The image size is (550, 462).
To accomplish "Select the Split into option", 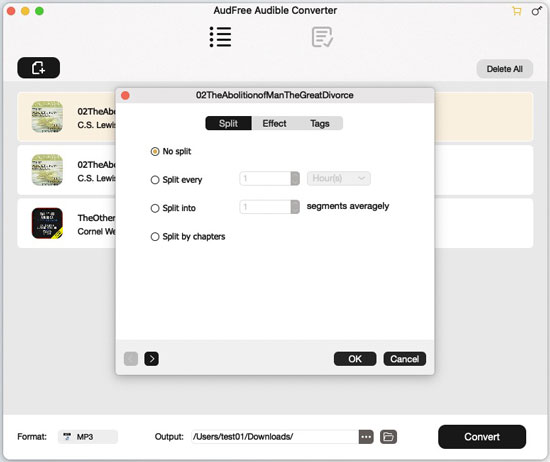I will point(155,208).
